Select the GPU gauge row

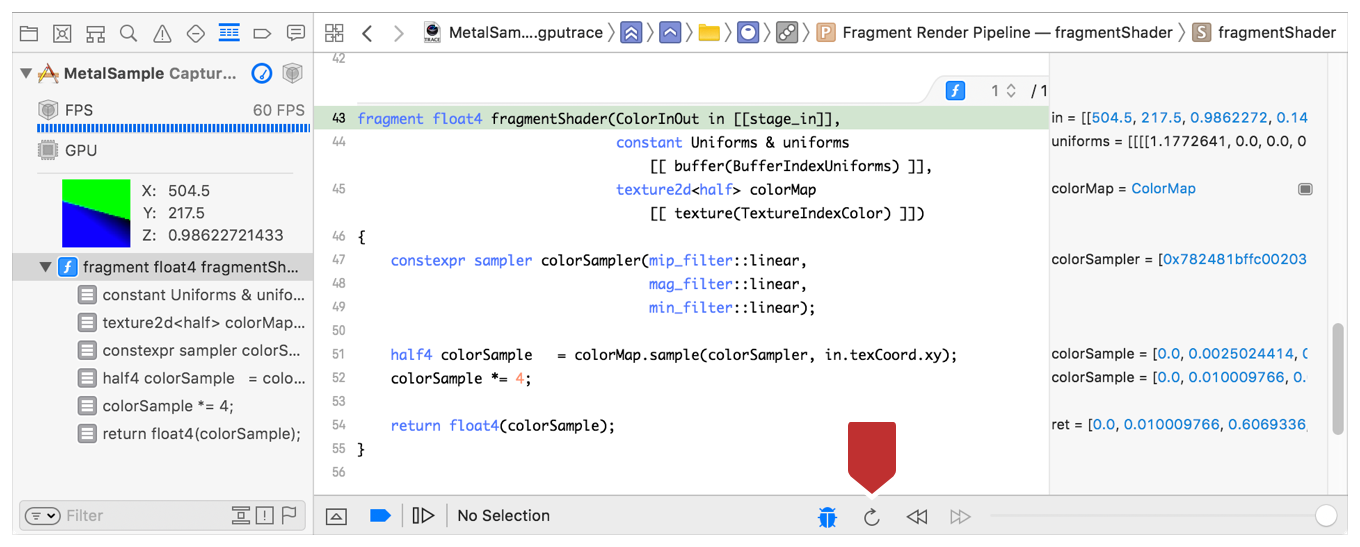click(x=163, y=151)
